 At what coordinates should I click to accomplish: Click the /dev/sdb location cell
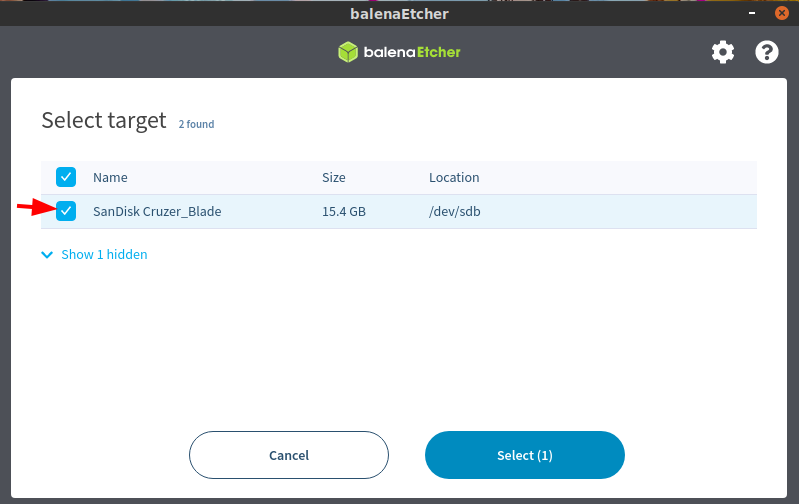(x=455, y=211)
